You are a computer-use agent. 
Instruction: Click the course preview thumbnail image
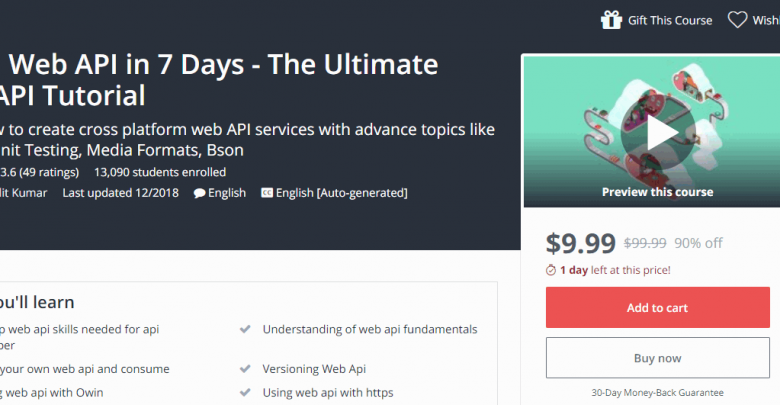coord(653,131)
